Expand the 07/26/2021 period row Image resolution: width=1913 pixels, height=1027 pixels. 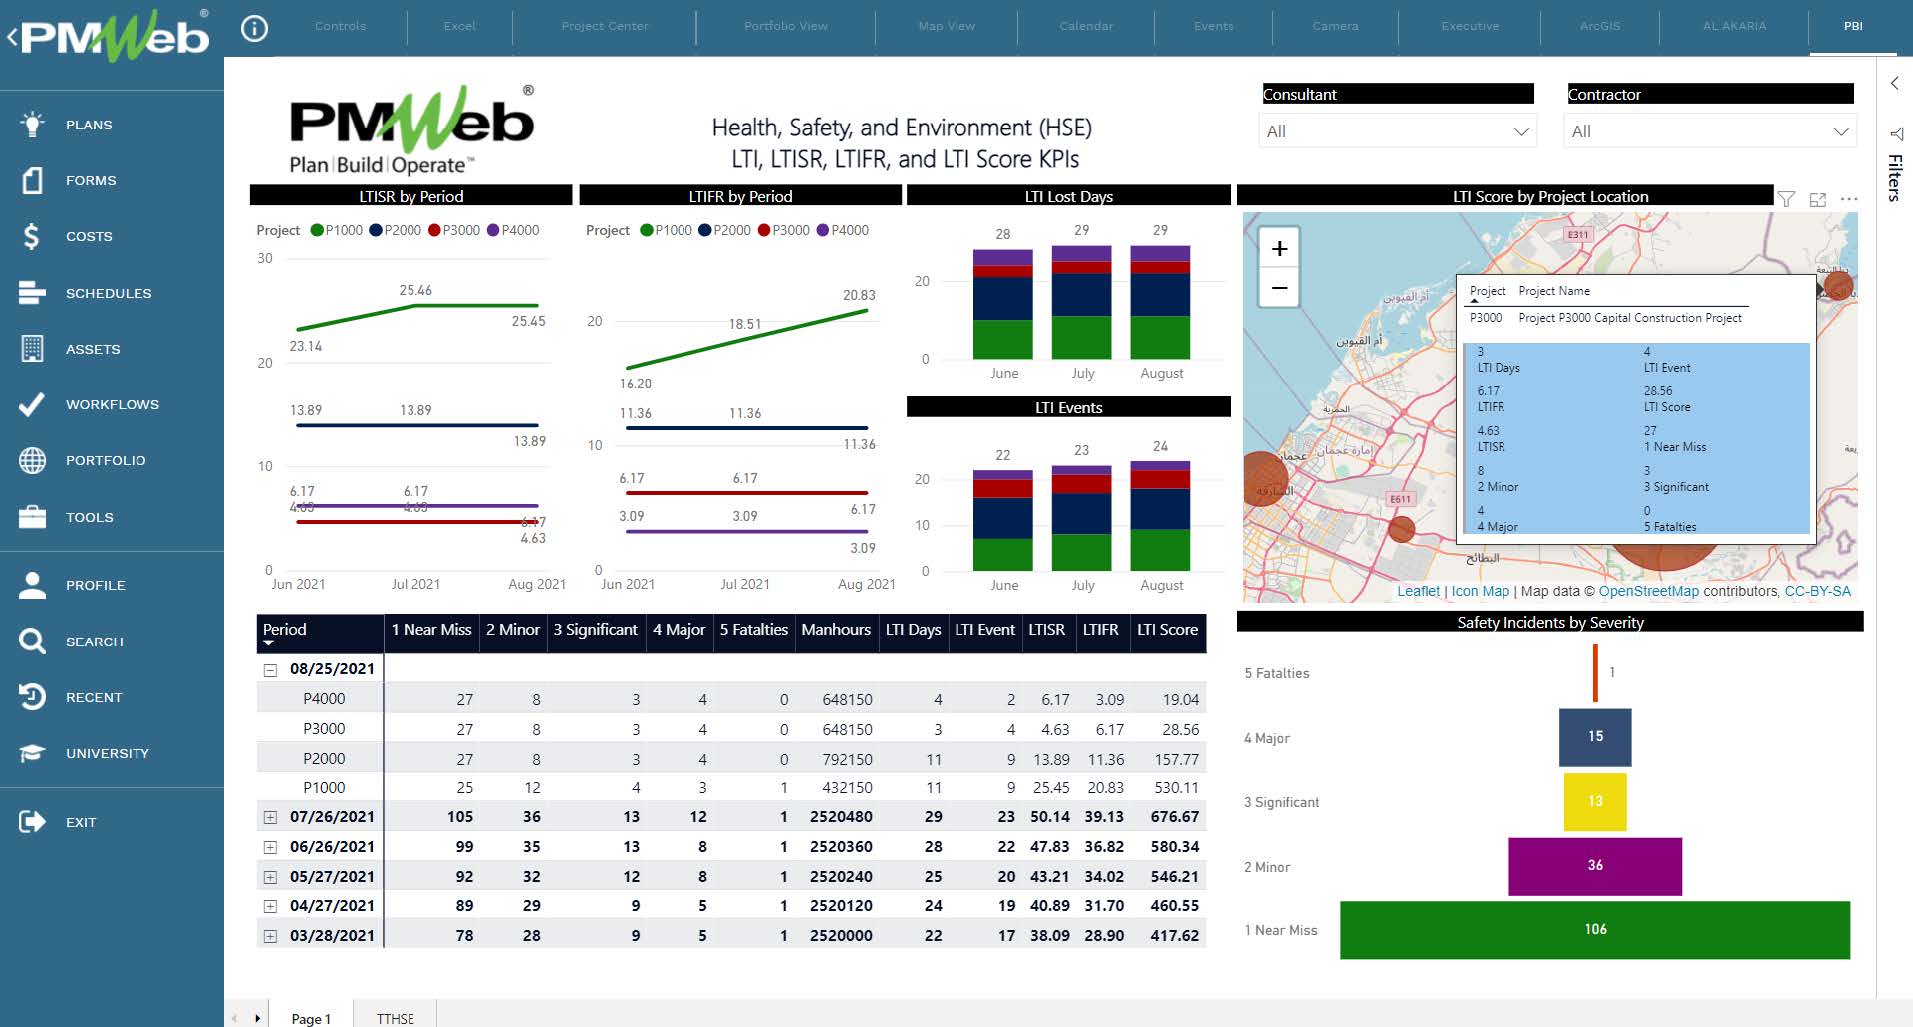[x=270, y=817]
